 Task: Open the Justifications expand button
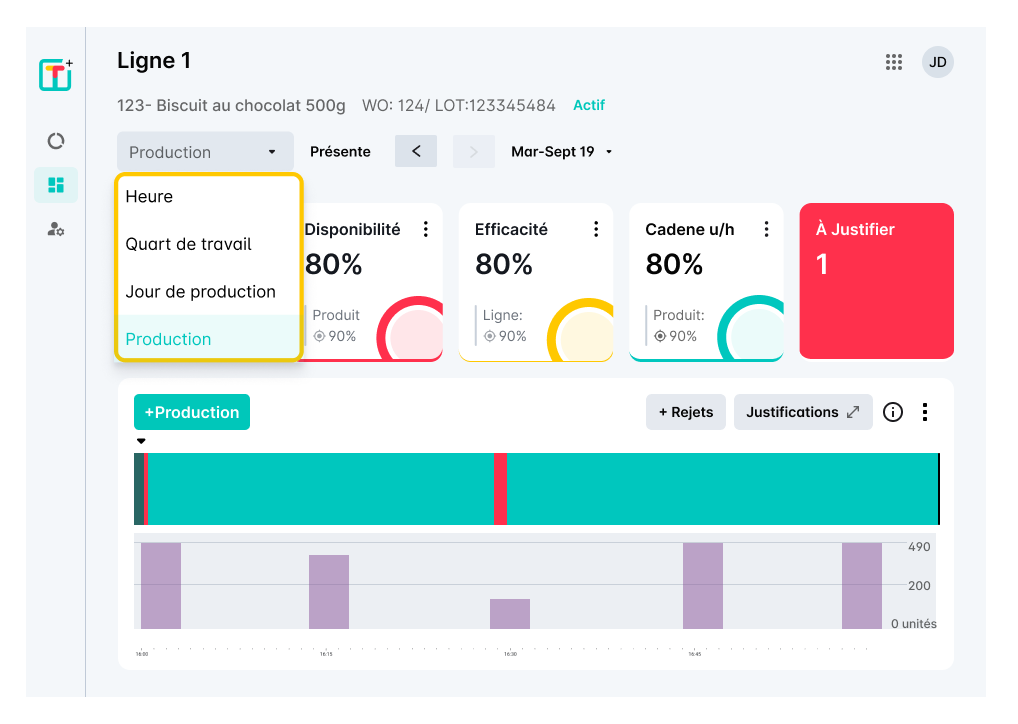pyautogui.click(x=803, y=412)
